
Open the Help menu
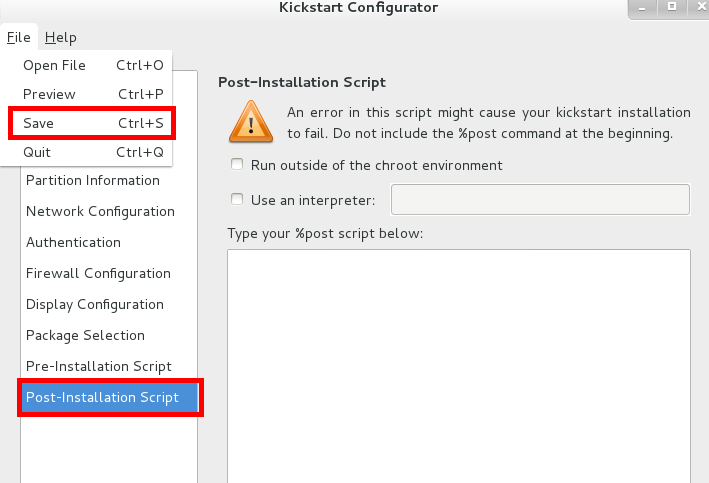(61, 37)
